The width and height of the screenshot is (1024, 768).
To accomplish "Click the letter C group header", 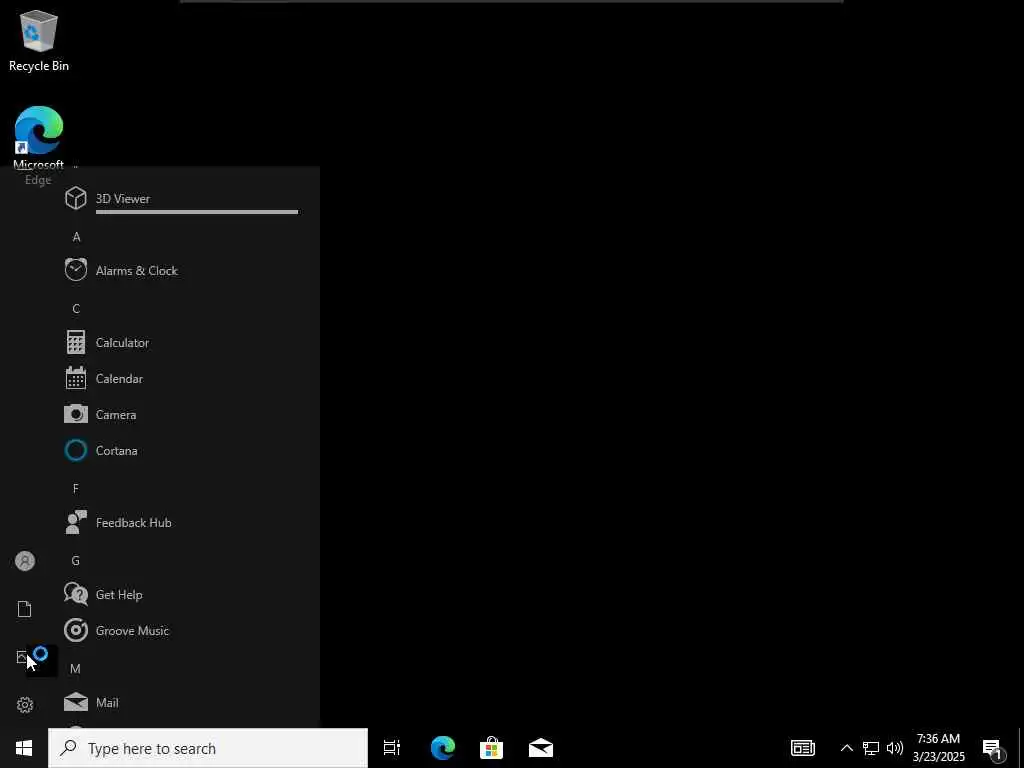I will point(76,309).
